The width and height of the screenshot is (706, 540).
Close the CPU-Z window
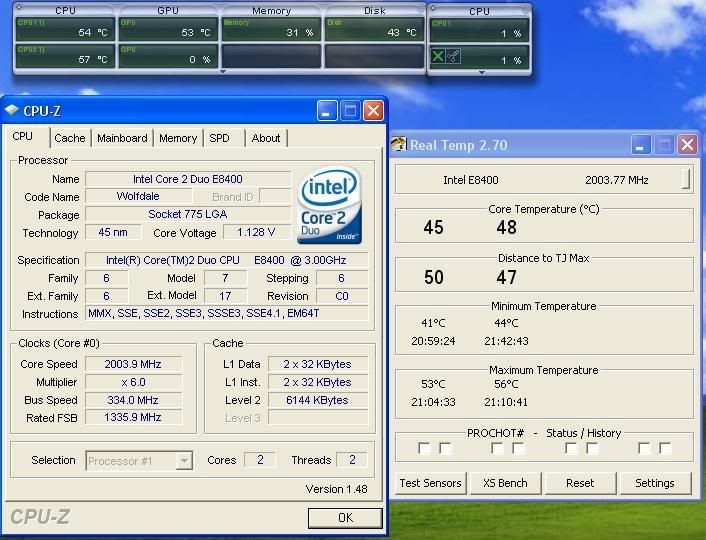coord(373,110)
